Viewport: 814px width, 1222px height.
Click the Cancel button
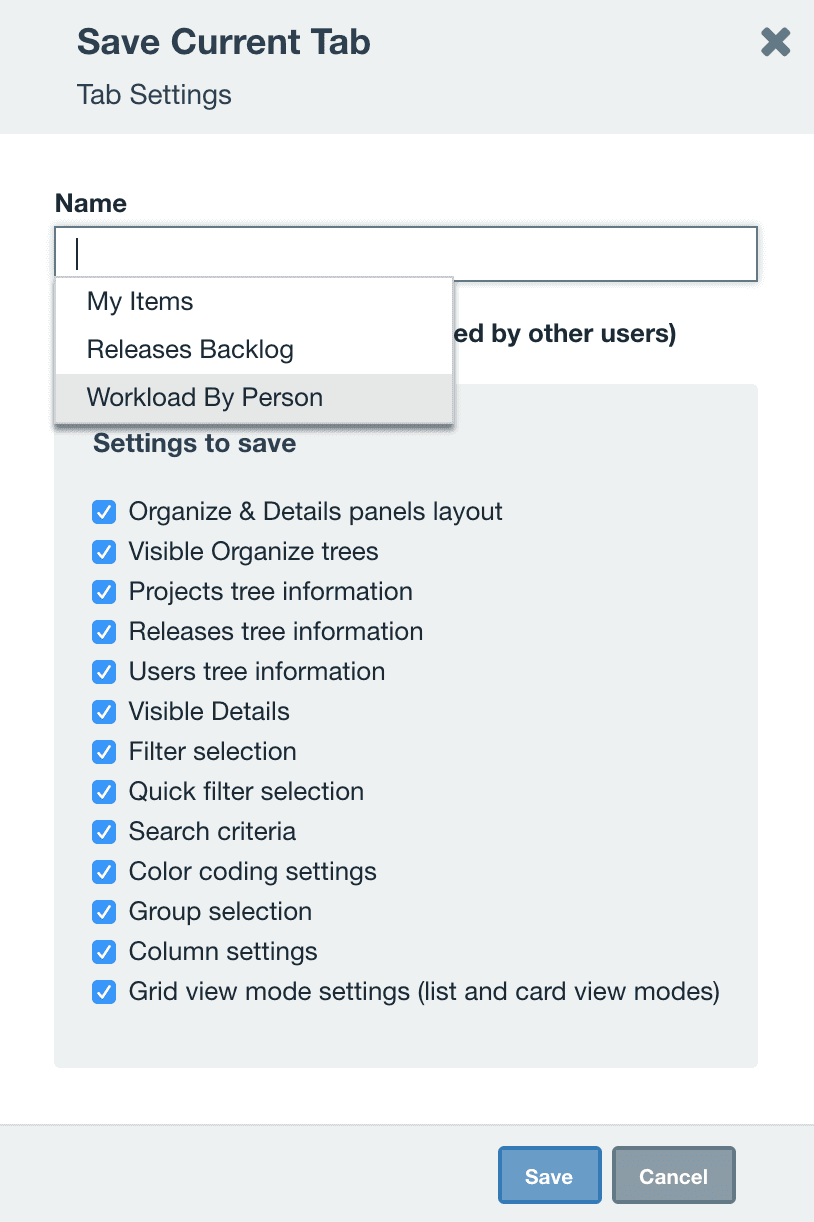tap(673, 1175)
